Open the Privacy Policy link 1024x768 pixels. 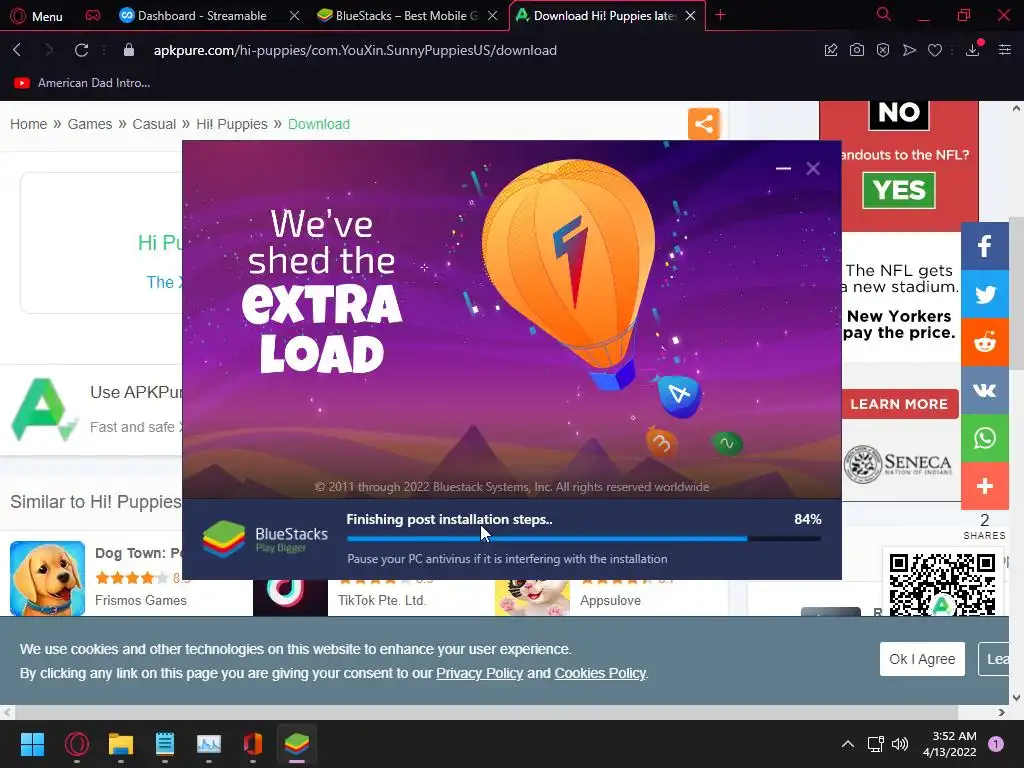[479, 673]
